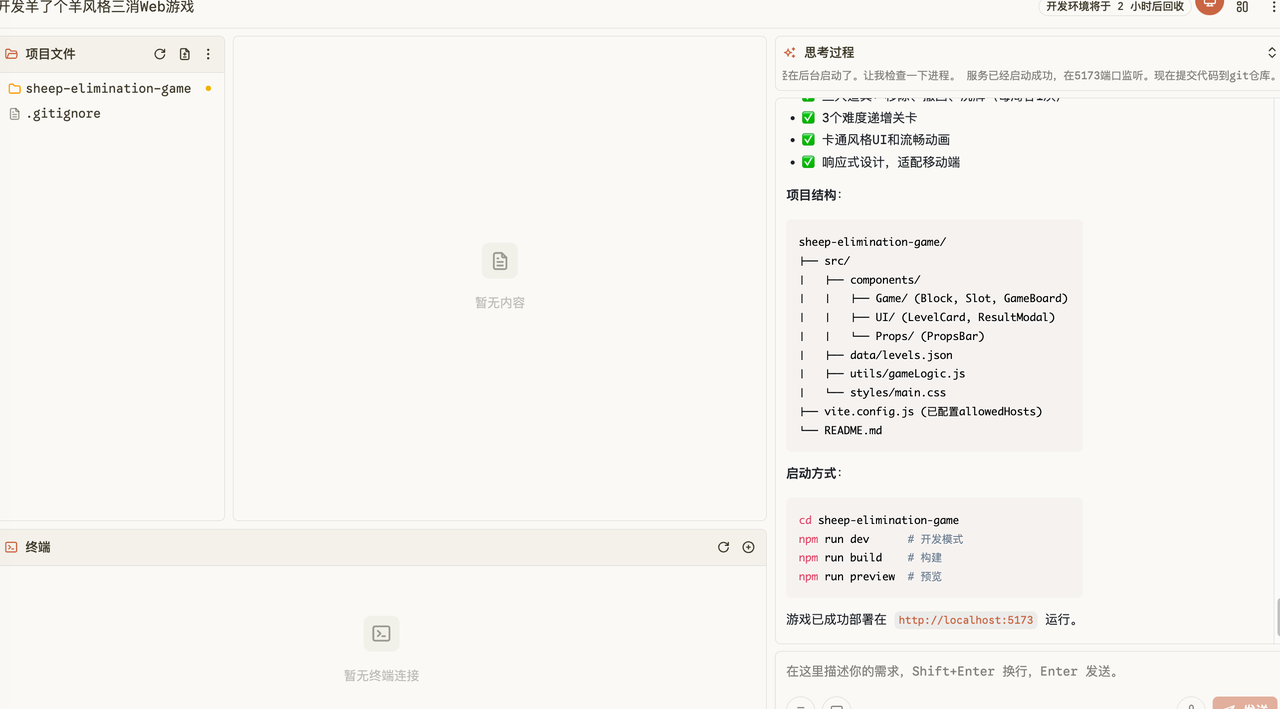Click the 开发环境将于 2 小时后回收 badge
This screenshot has height=709, width=1280.
coord(1114,6)
